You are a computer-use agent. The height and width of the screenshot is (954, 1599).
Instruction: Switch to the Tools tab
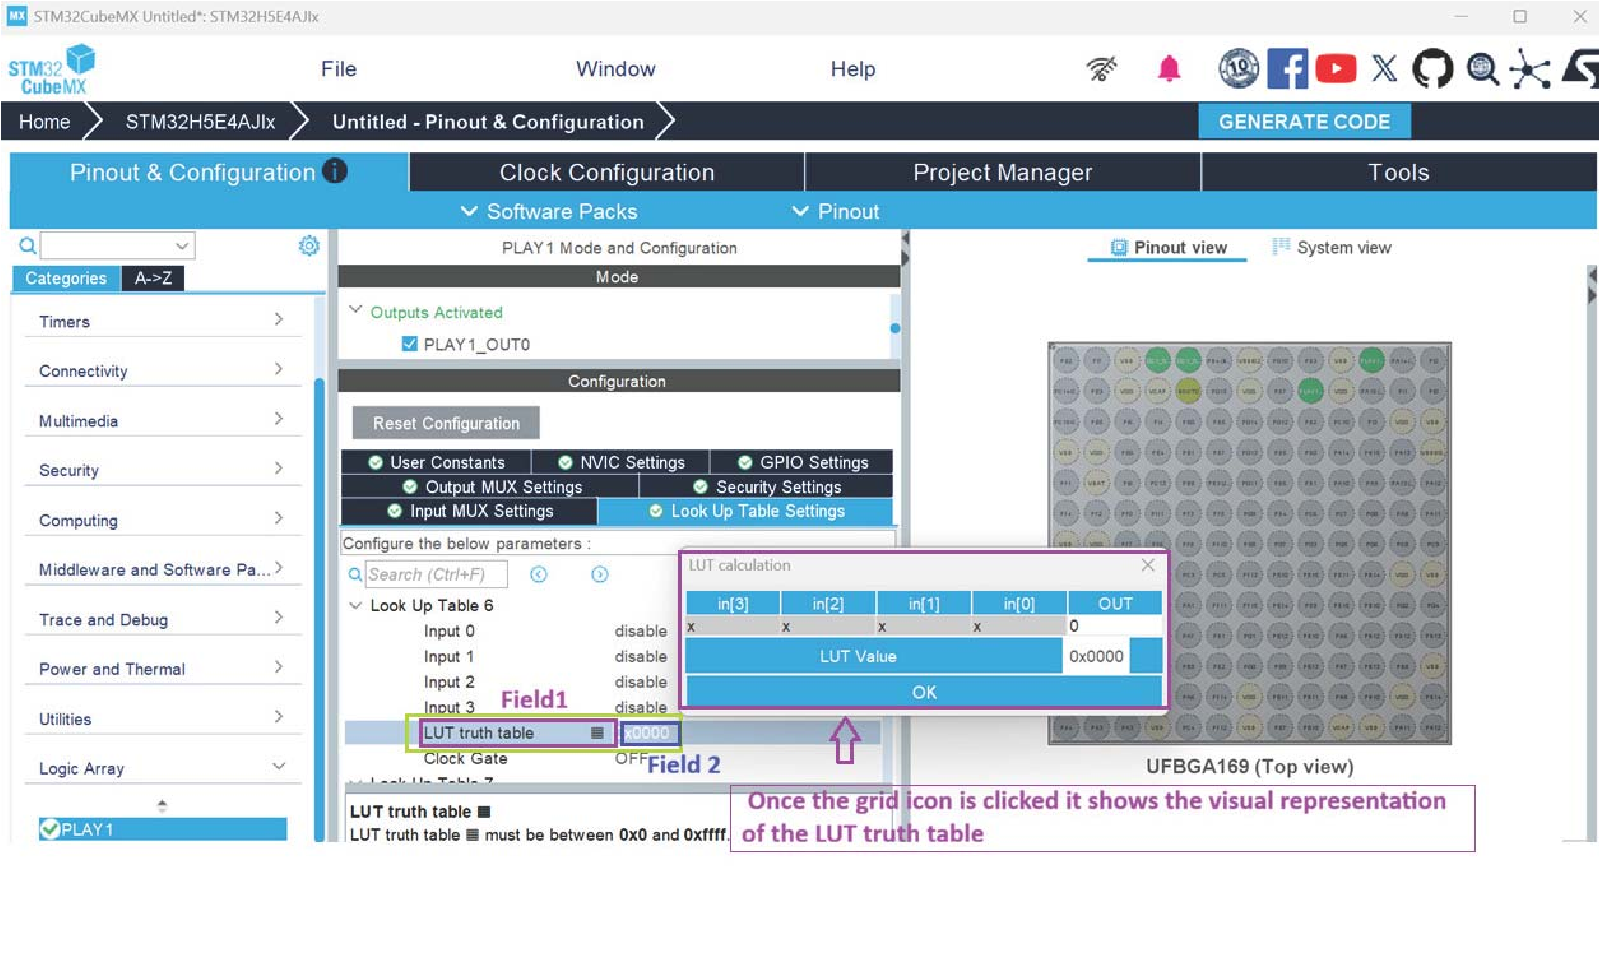1398,172
